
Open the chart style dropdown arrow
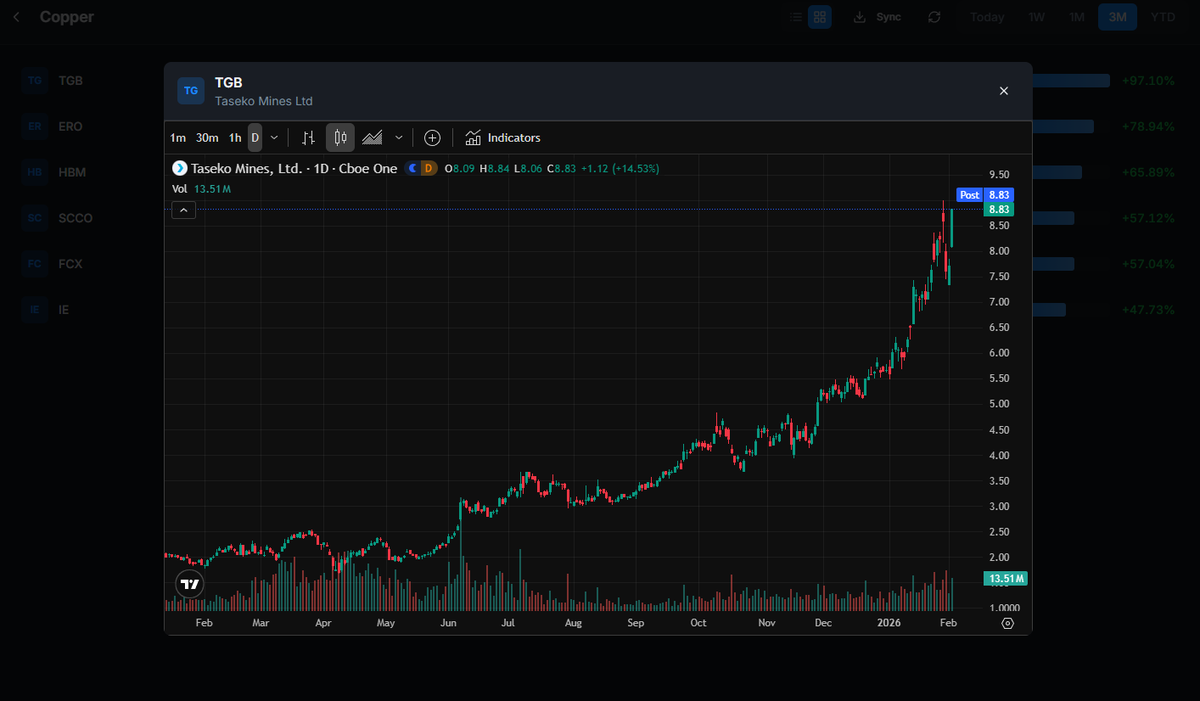(399, 138)
